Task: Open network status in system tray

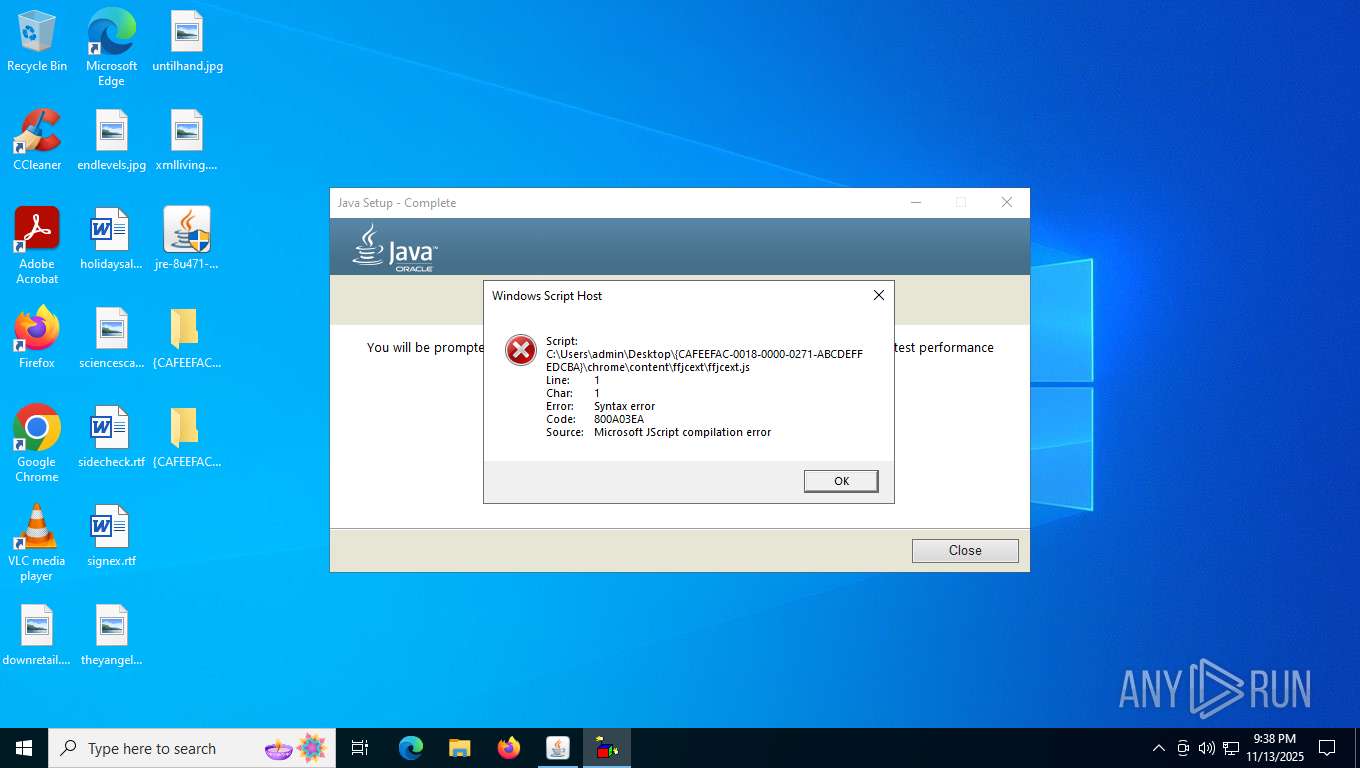Action: (1231, 748)
